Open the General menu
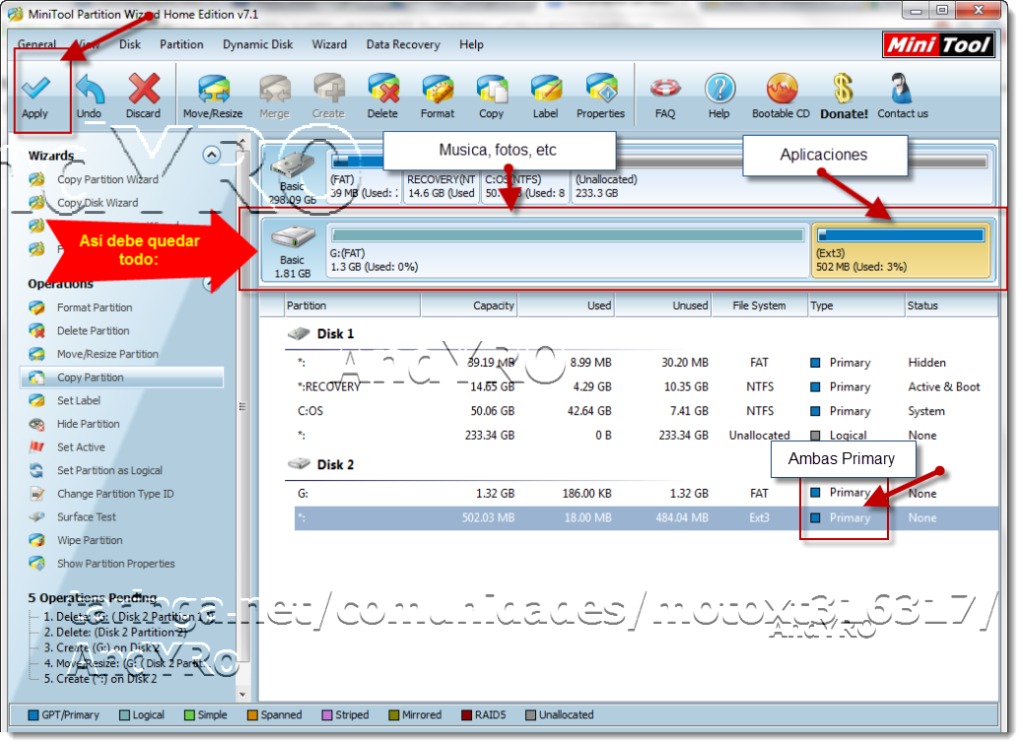 [37, 44]
